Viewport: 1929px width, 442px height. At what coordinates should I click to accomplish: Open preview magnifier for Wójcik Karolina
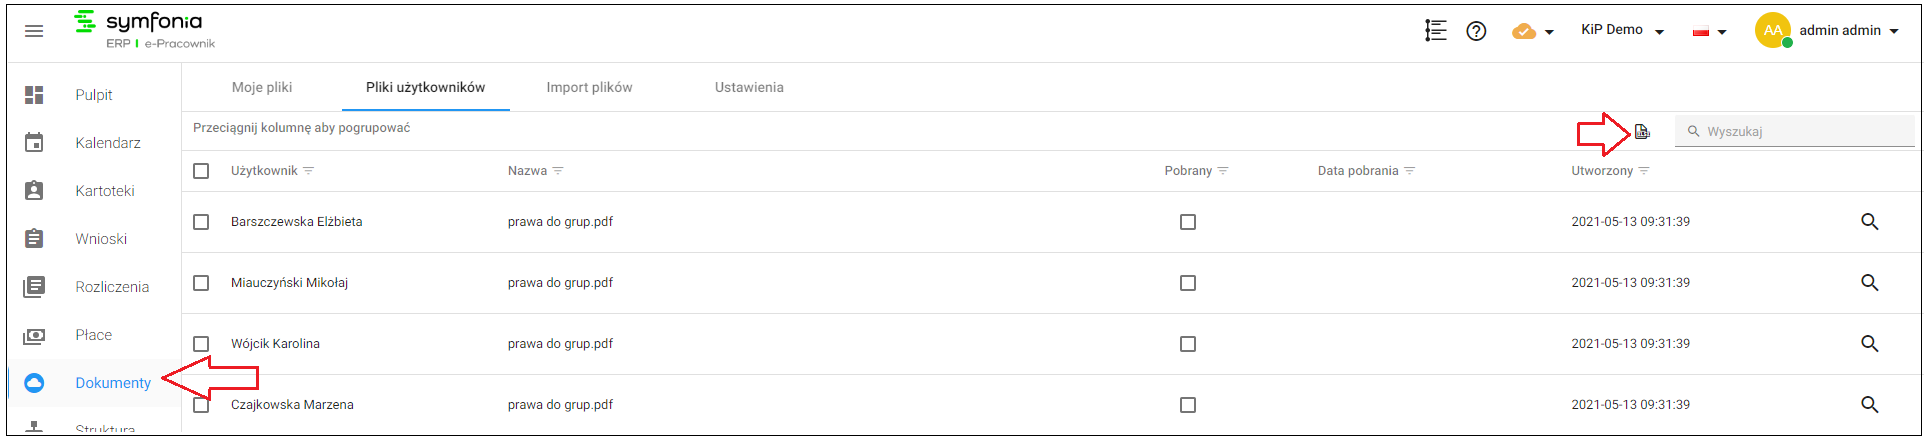[1870, 344]
